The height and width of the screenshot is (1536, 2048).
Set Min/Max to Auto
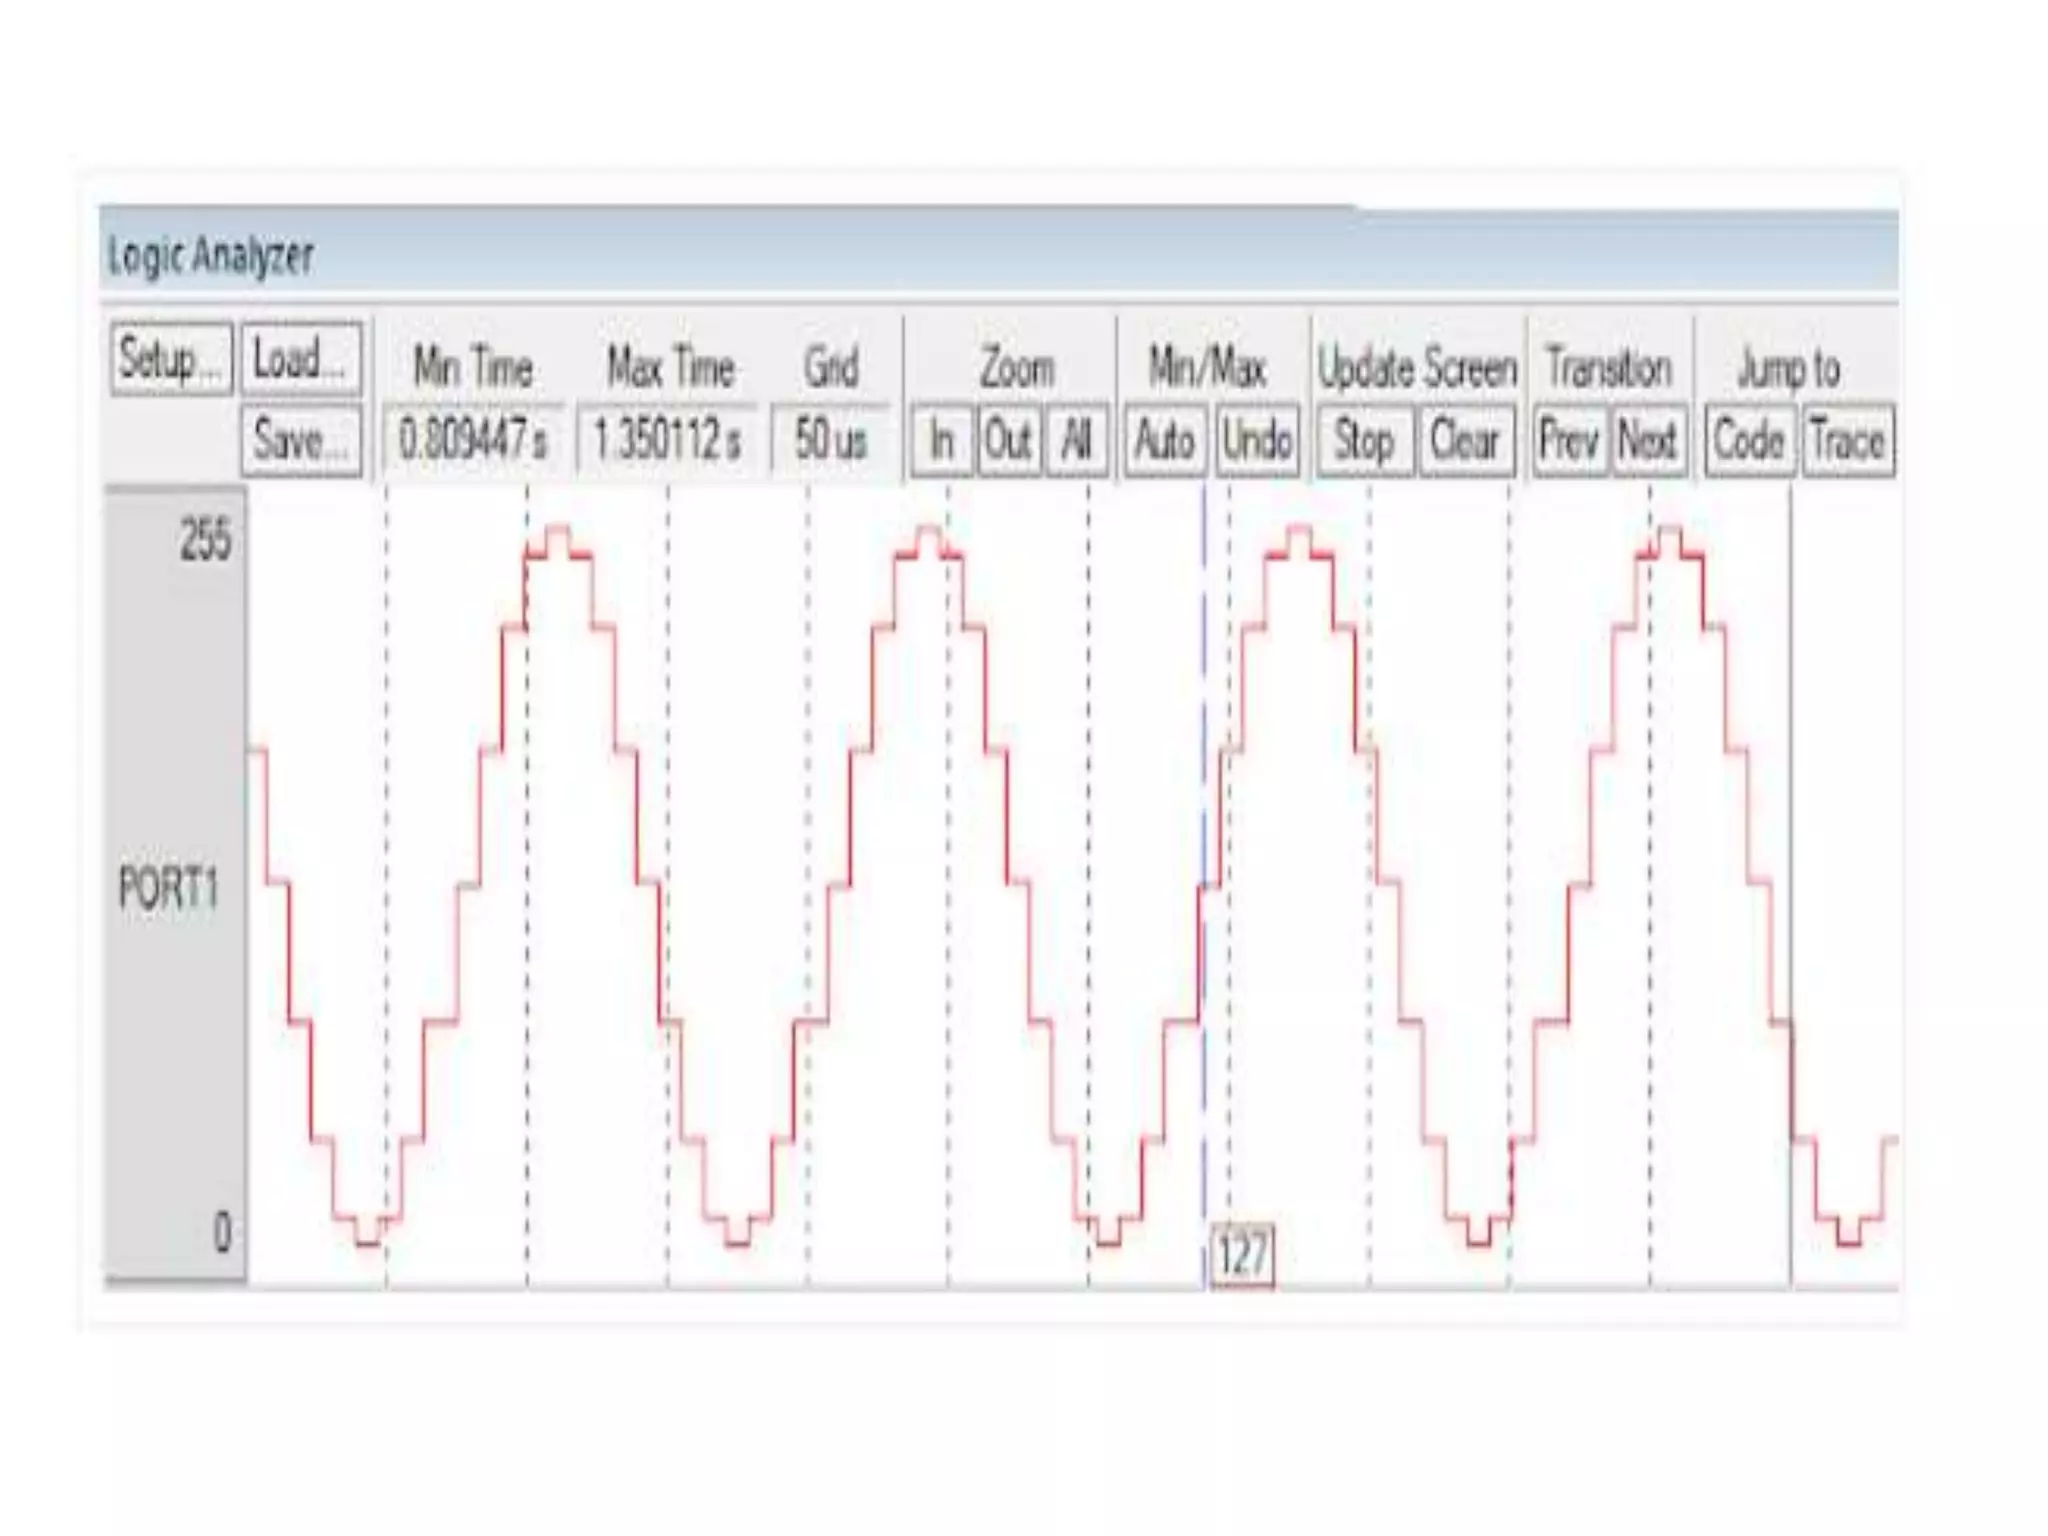1164,440
